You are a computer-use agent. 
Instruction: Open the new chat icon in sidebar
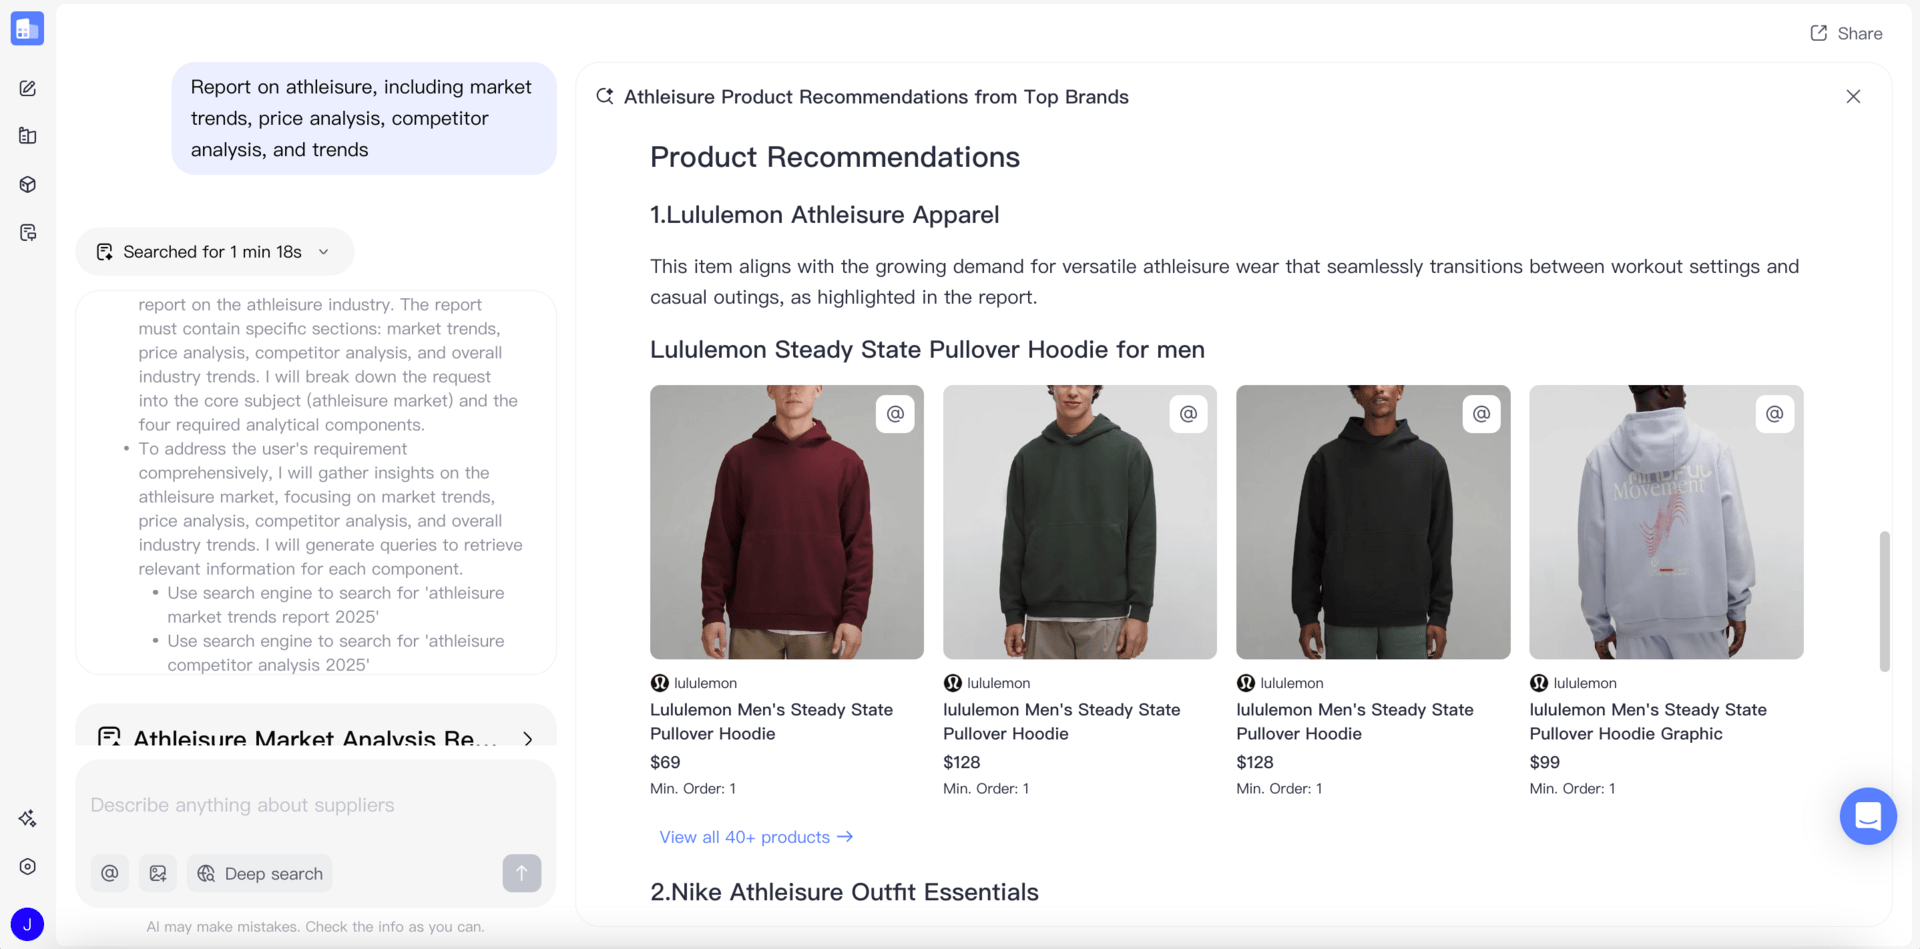[27, 88]
